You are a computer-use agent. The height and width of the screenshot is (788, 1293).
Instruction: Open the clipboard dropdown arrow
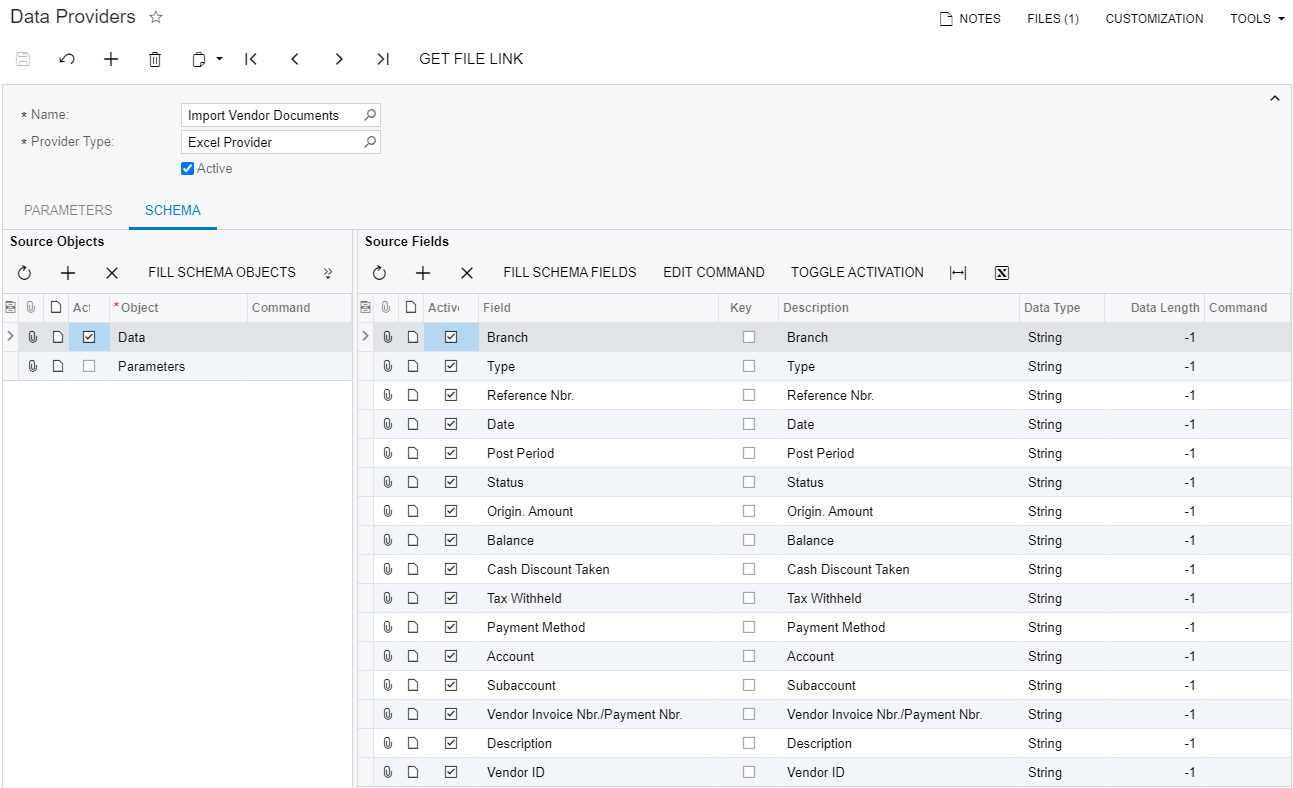(219, 60)
